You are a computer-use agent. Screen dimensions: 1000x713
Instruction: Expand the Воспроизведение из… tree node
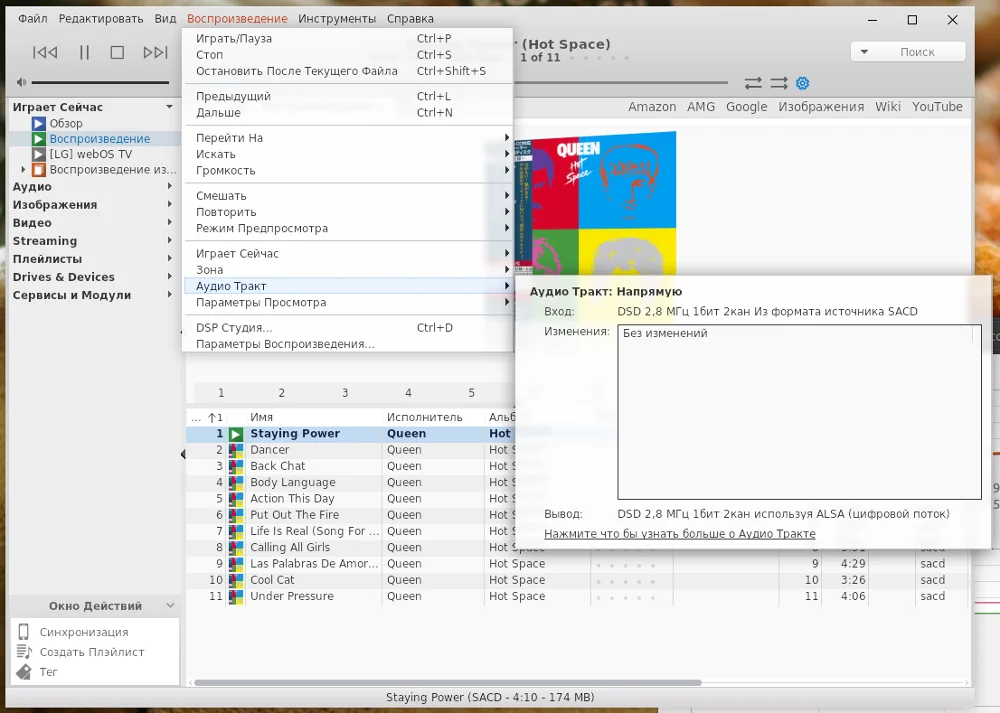[24, 170]
